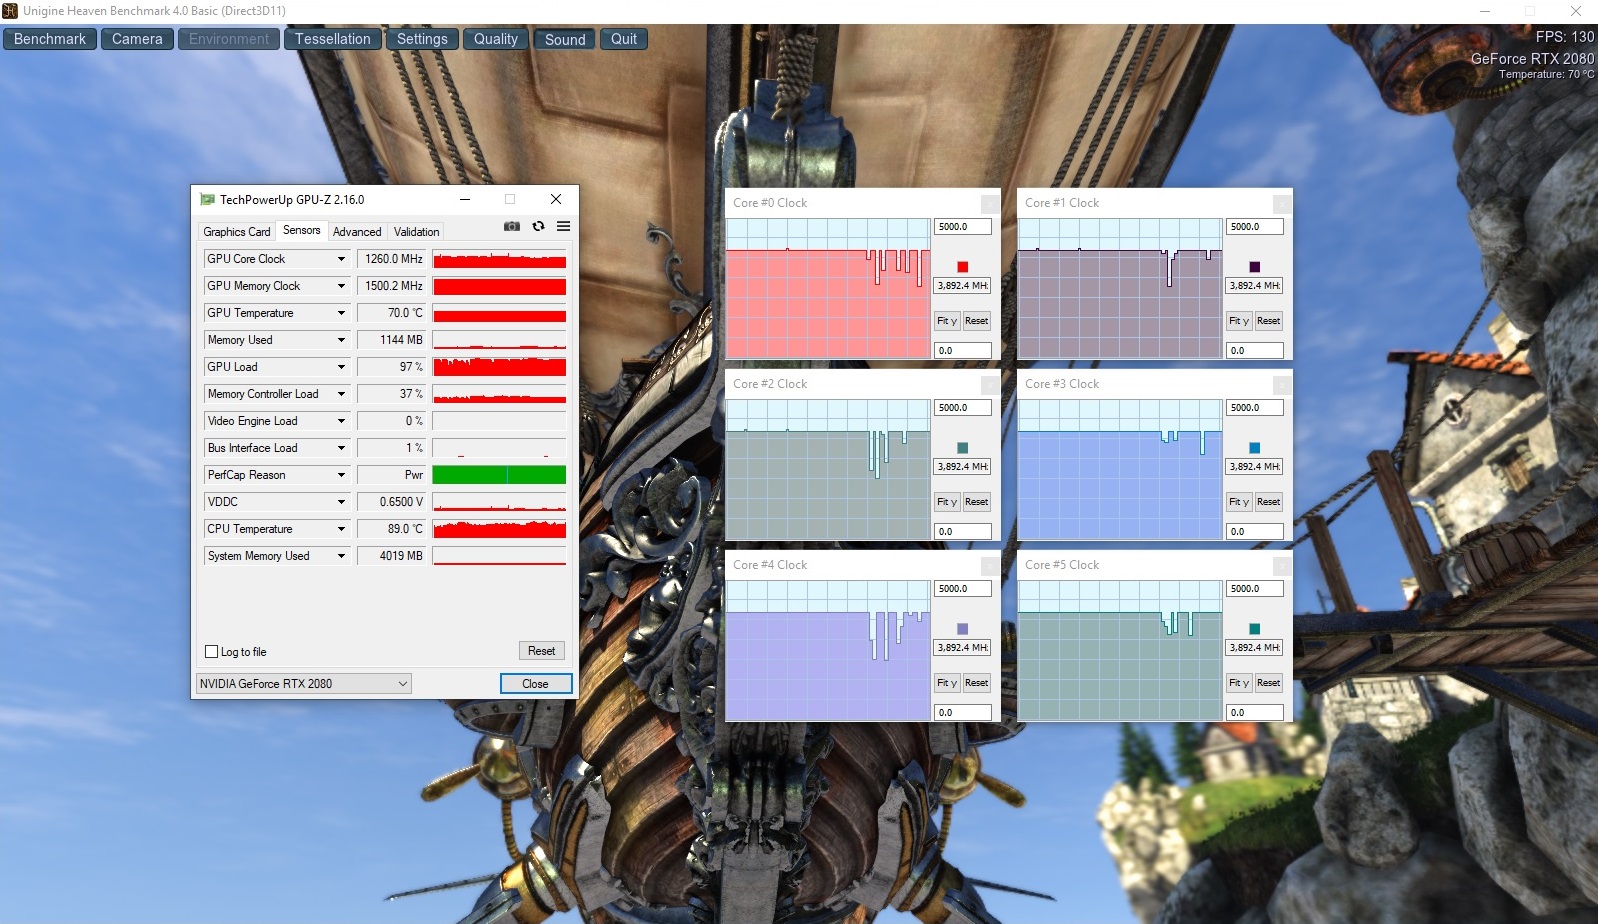
Task: Open the Settings menu in Heaven
Action: [x=422, y=39]
